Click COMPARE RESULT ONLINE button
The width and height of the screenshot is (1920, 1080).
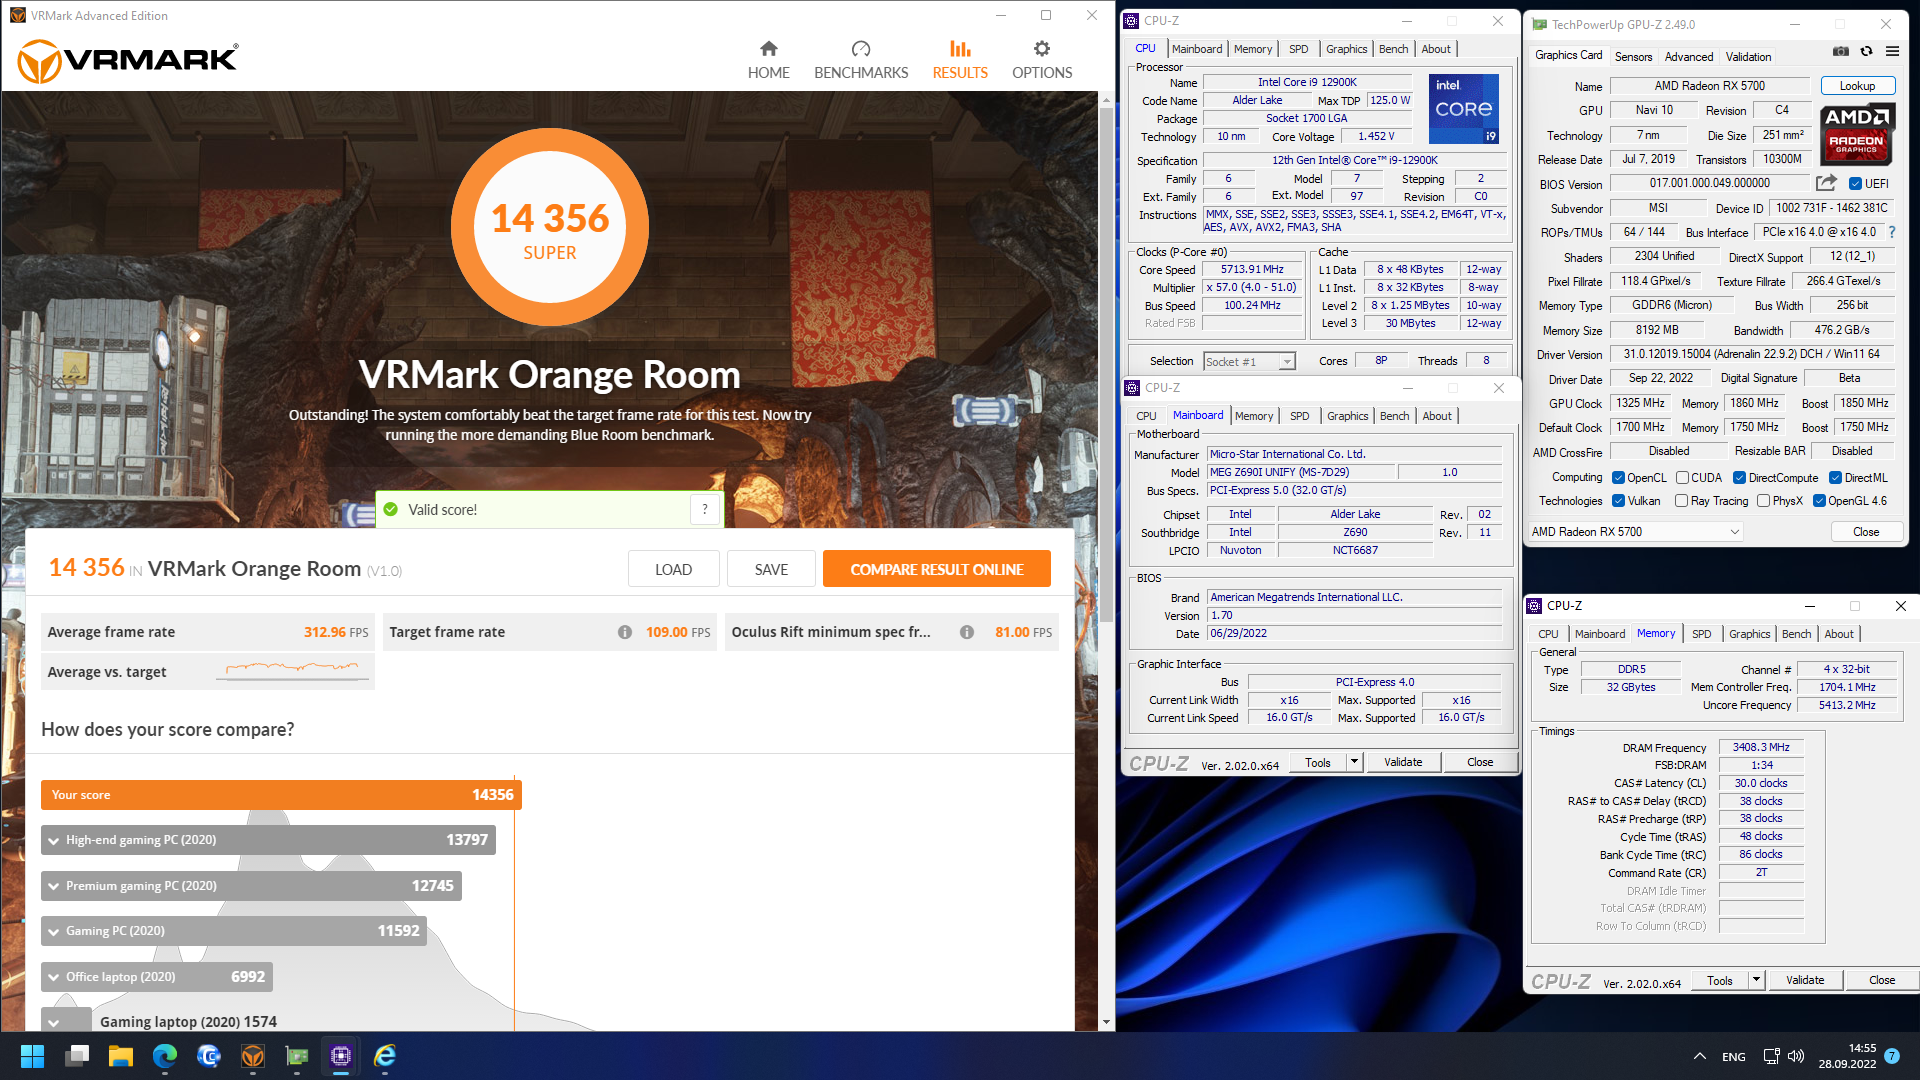[x=936, y=569]
